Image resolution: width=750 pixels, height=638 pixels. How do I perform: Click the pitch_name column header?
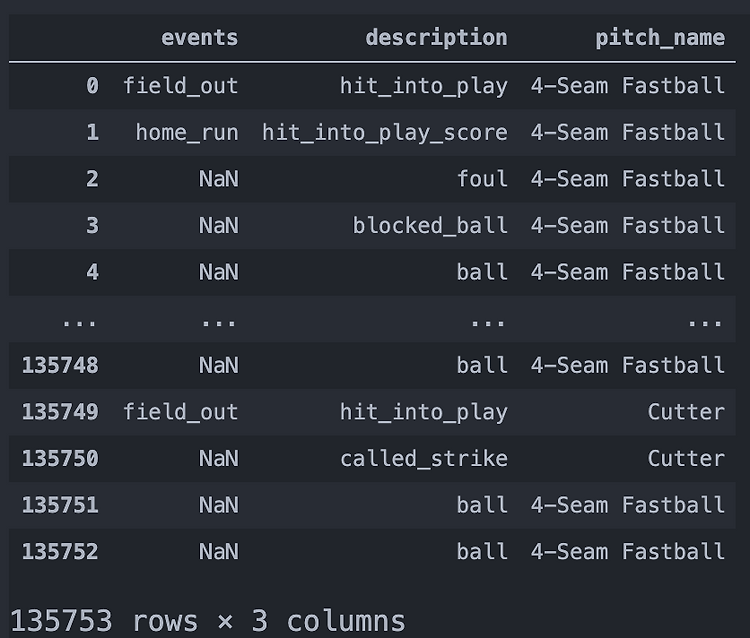(x=660, y=38)
